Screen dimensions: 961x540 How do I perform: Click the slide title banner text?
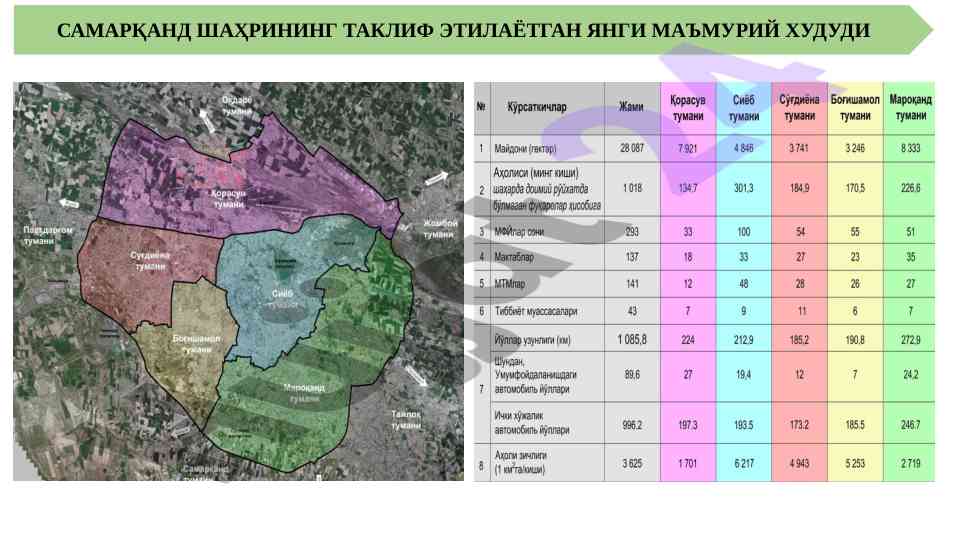[x=463, y=31]
